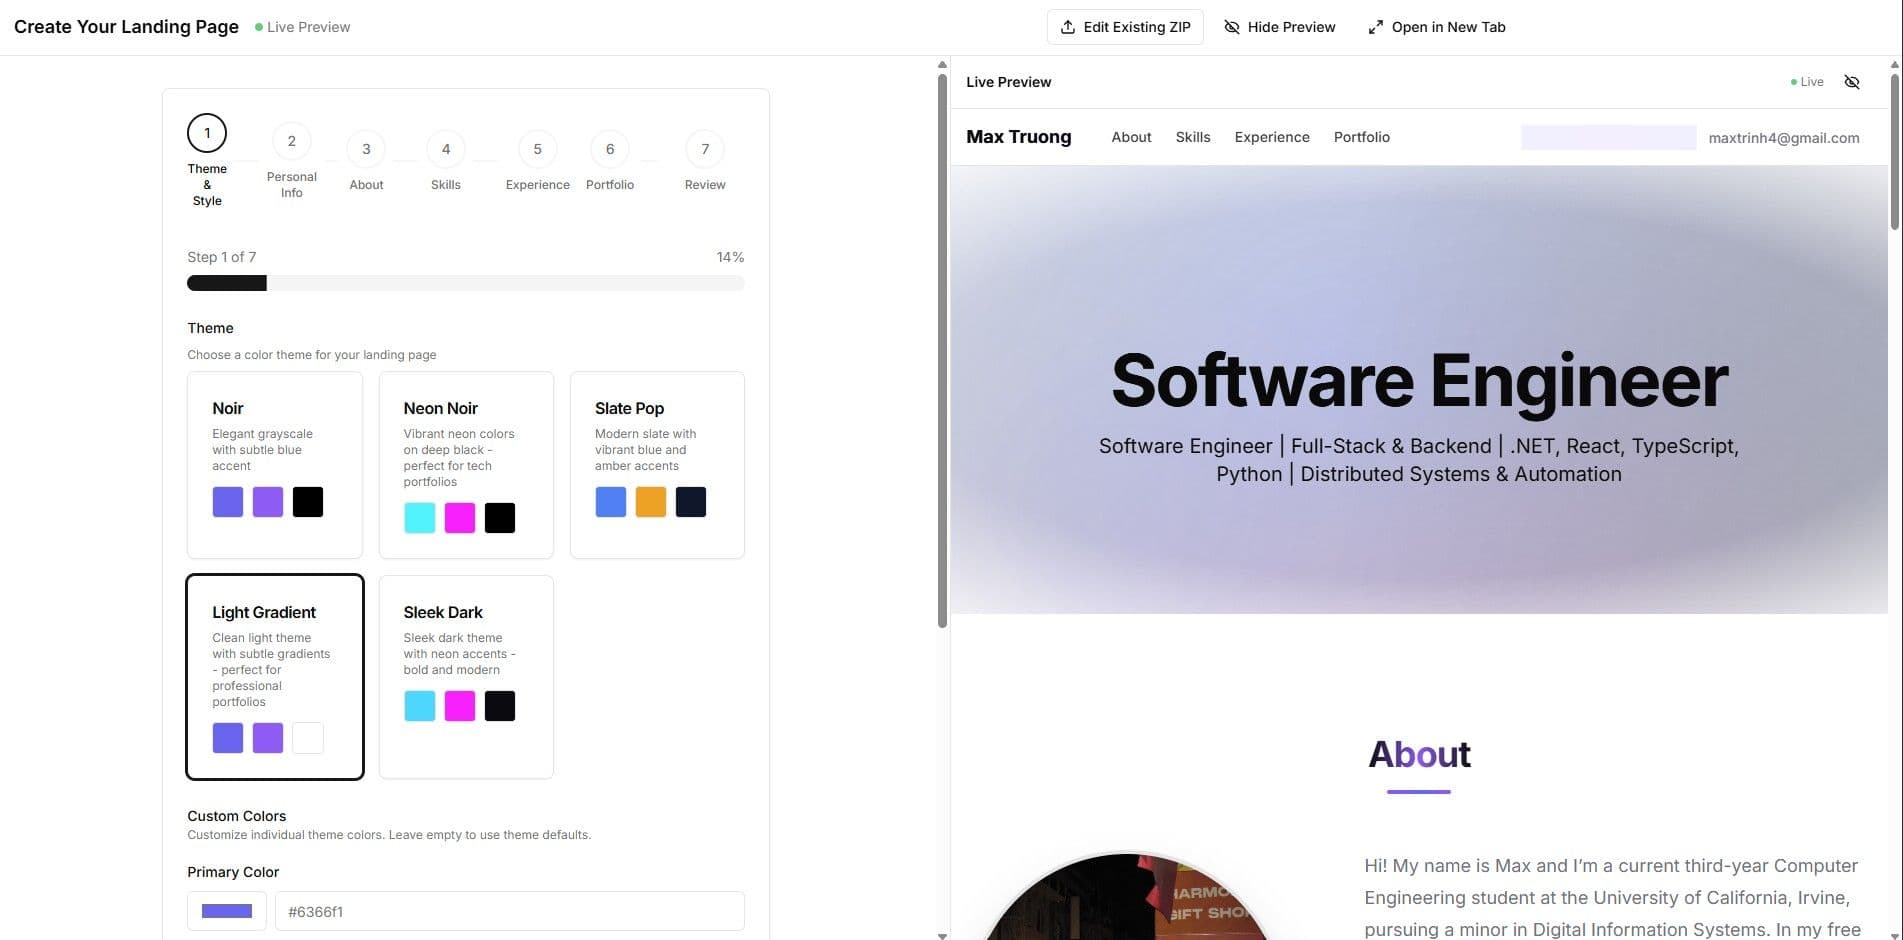The height and width of the screenshot is (940, 1903).
Task: Open step 4 Skills
Action: click(446, 150)
